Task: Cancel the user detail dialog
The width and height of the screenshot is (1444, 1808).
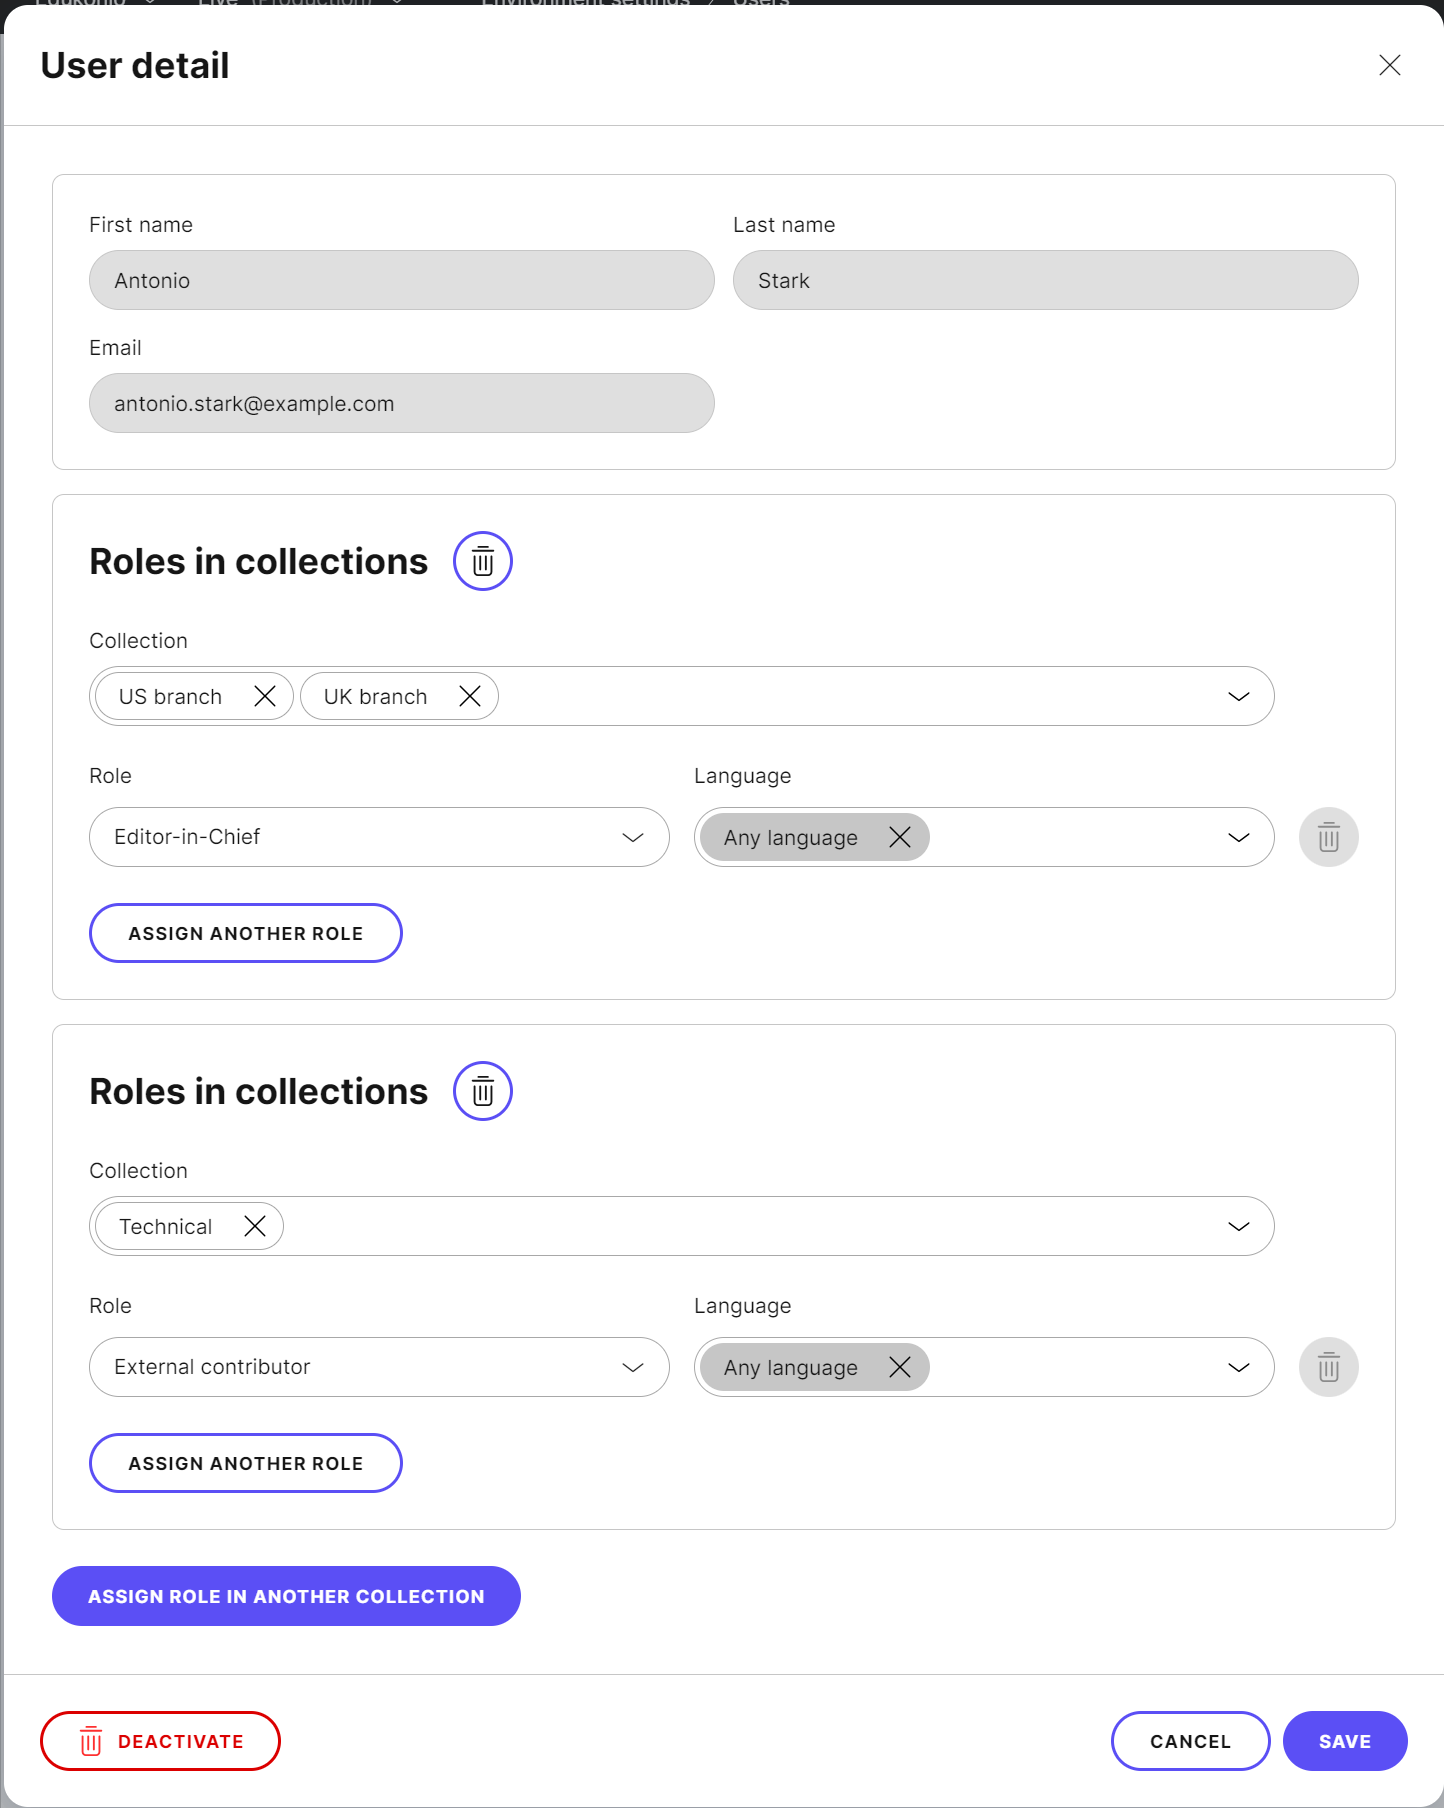Action: pyautogui.click(x=1190, y=1741)
